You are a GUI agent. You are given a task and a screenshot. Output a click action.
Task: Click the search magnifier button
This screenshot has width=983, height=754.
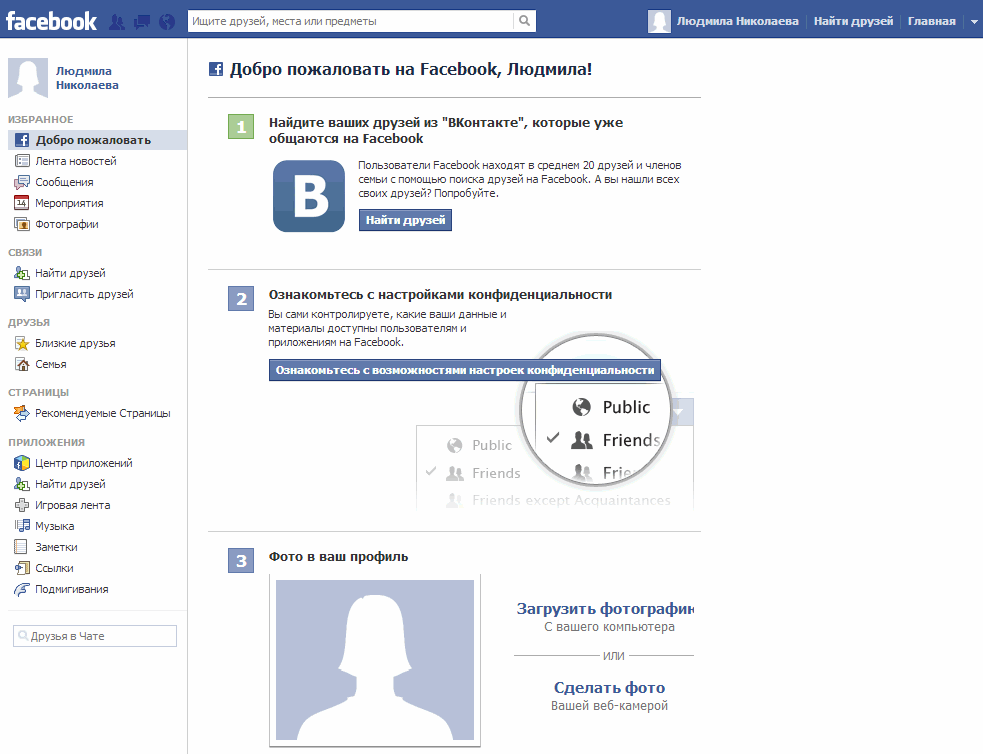pos(525,21)
